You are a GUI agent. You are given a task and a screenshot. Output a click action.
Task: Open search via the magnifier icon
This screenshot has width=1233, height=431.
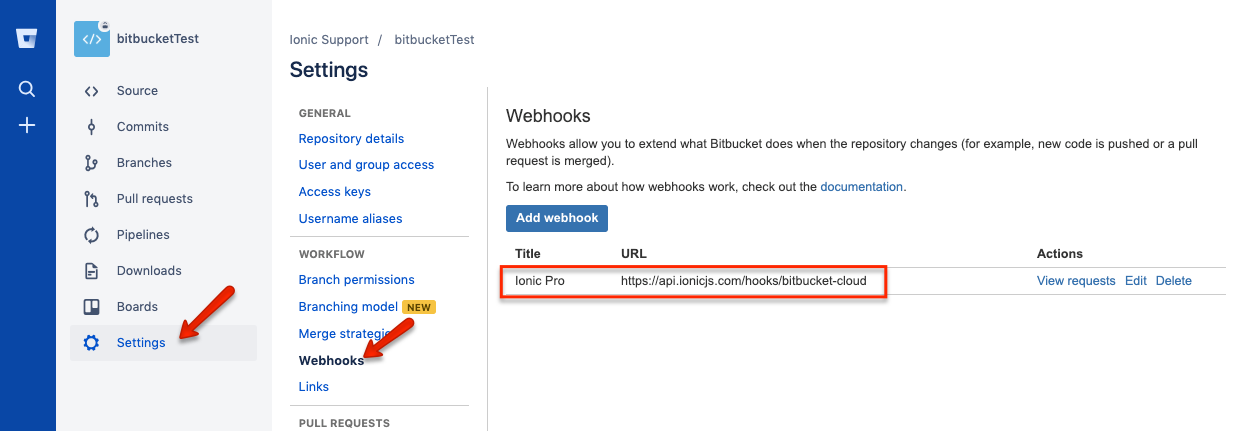(x=27, y=89)
